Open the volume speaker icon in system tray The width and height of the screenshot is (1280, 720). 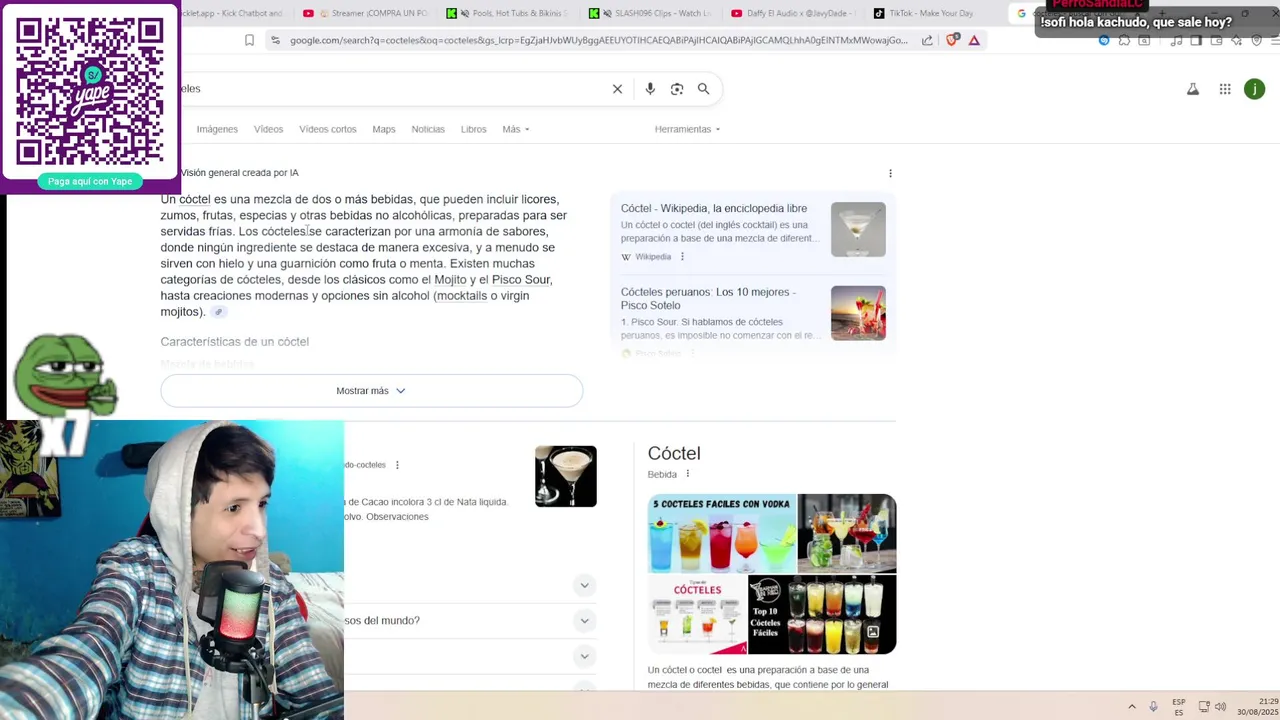(x=1220, y=706)
